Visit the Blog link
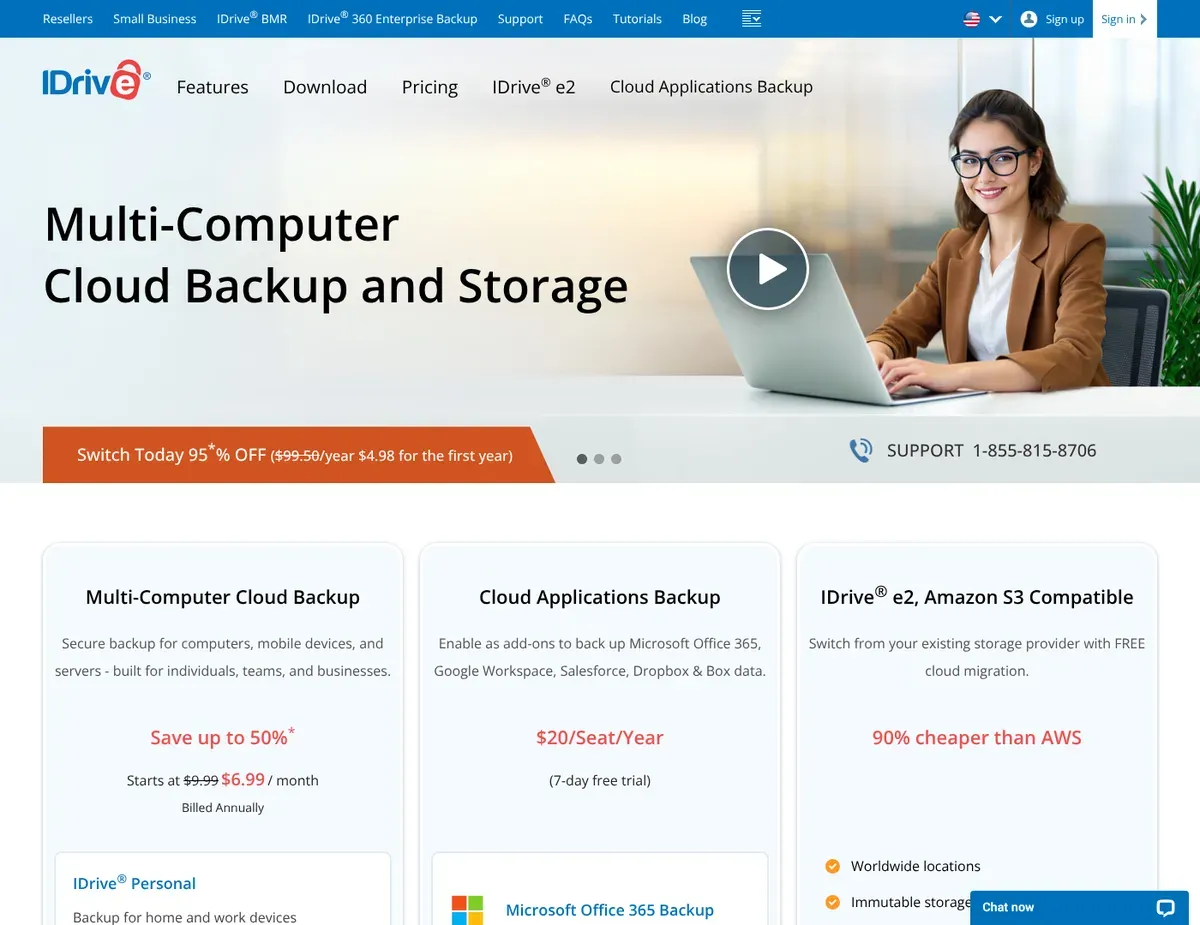1200x925 pixels. pyautogui.click(x=694, y=19)
